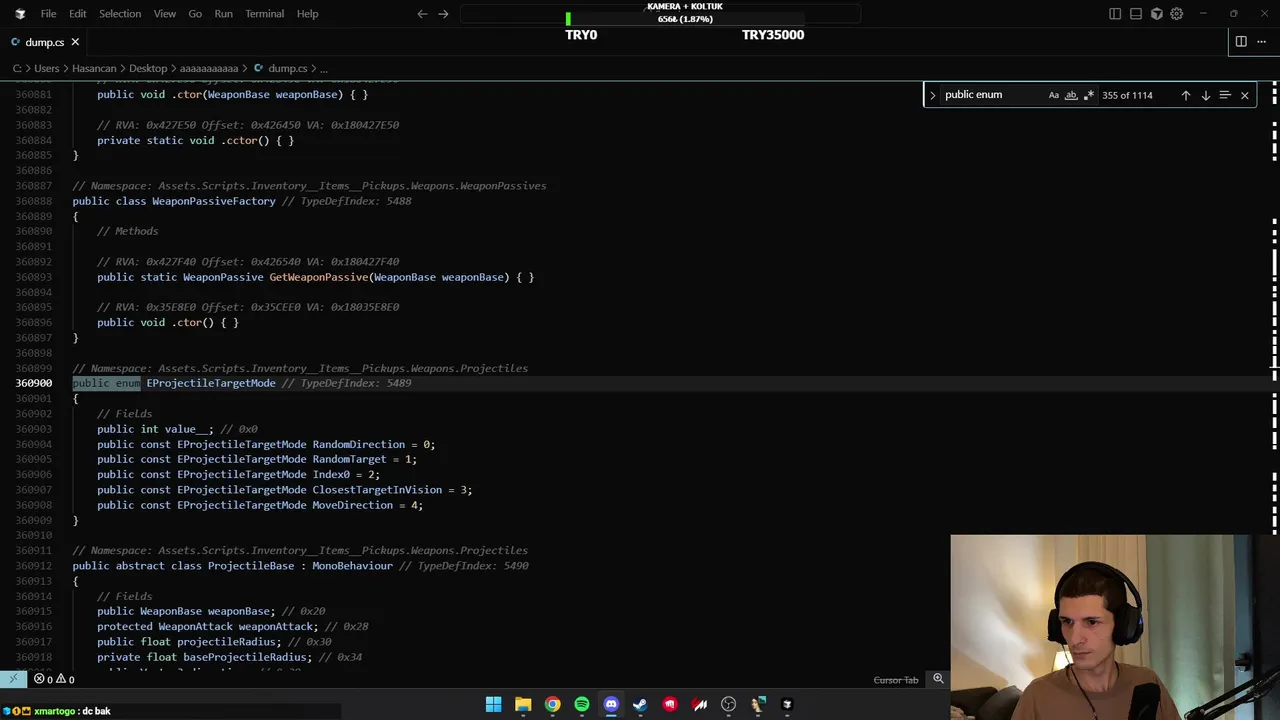Open Spotify from taskbar
Viewport: 1280px width, 720px height.
[582, 704]
